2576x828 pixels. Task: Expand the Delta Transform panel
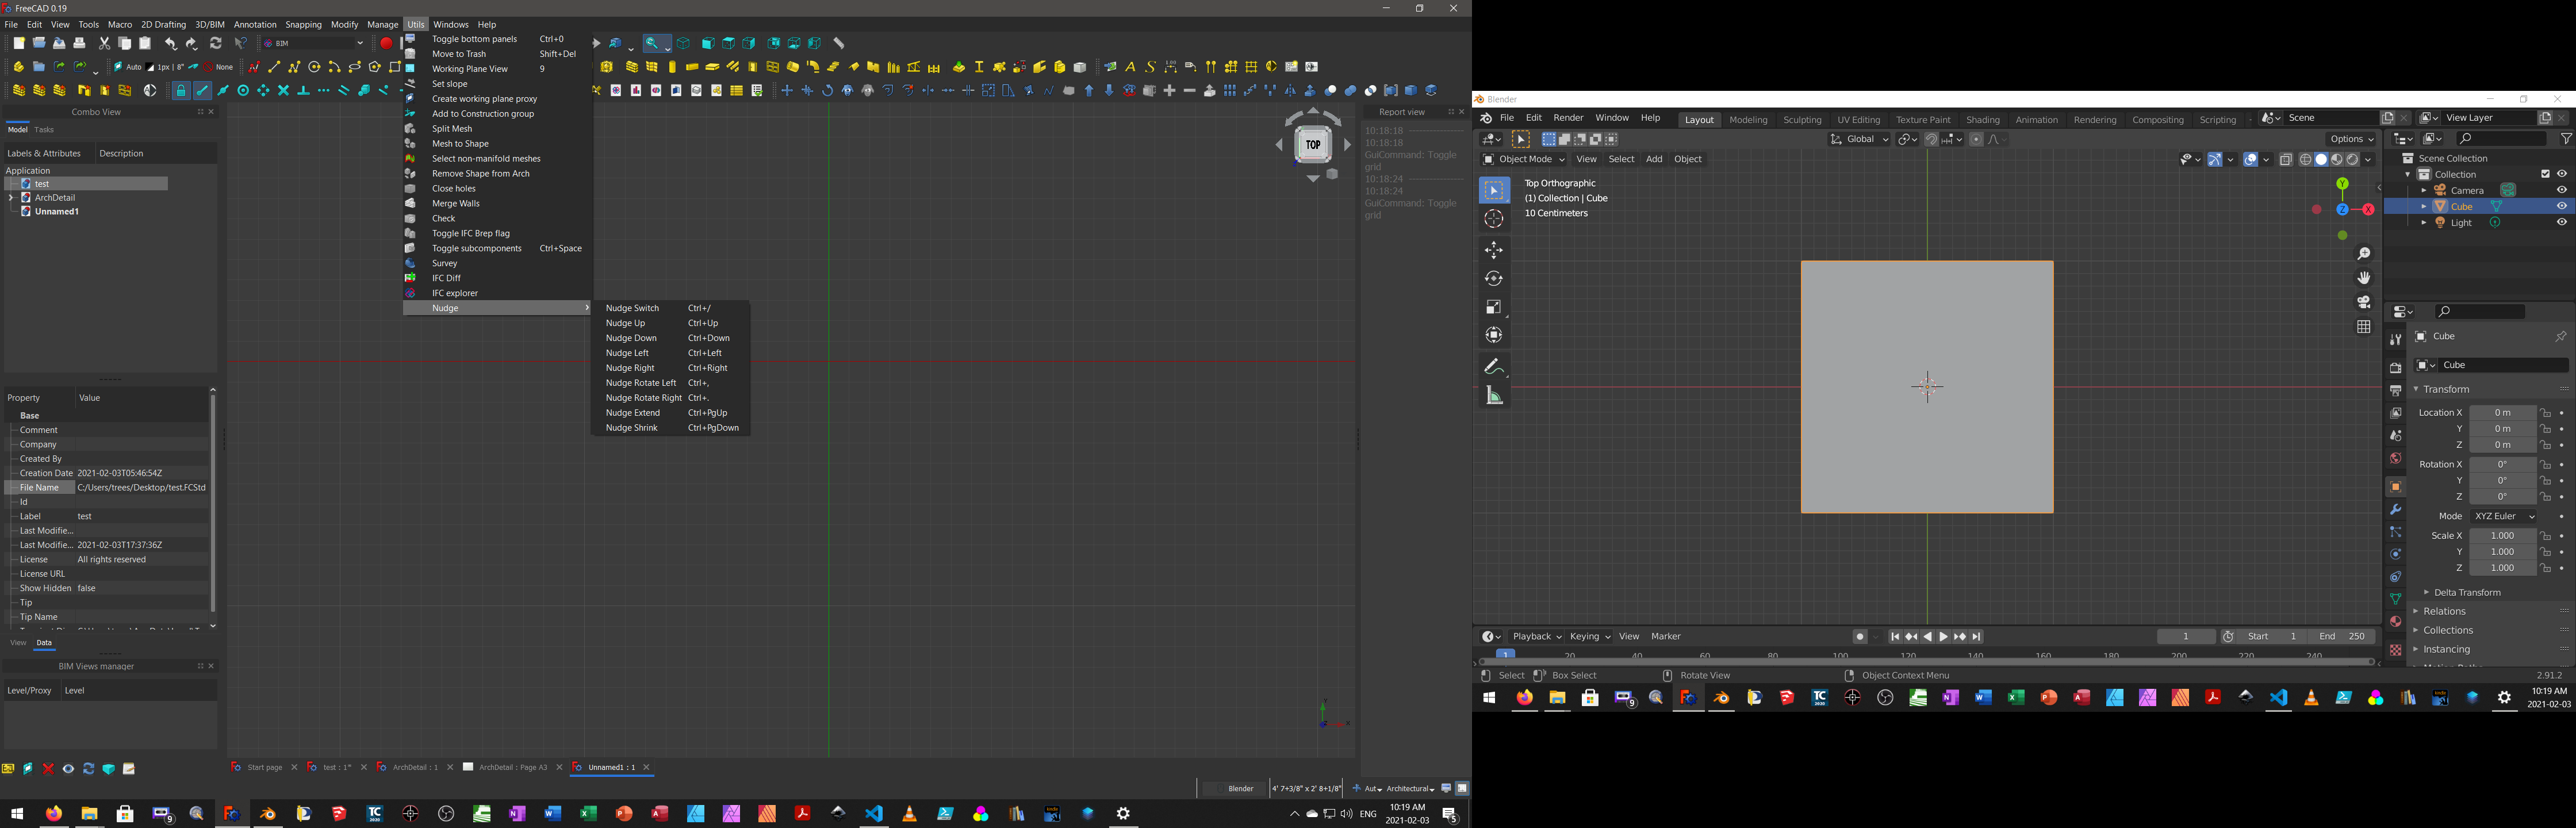[2466, 593]
